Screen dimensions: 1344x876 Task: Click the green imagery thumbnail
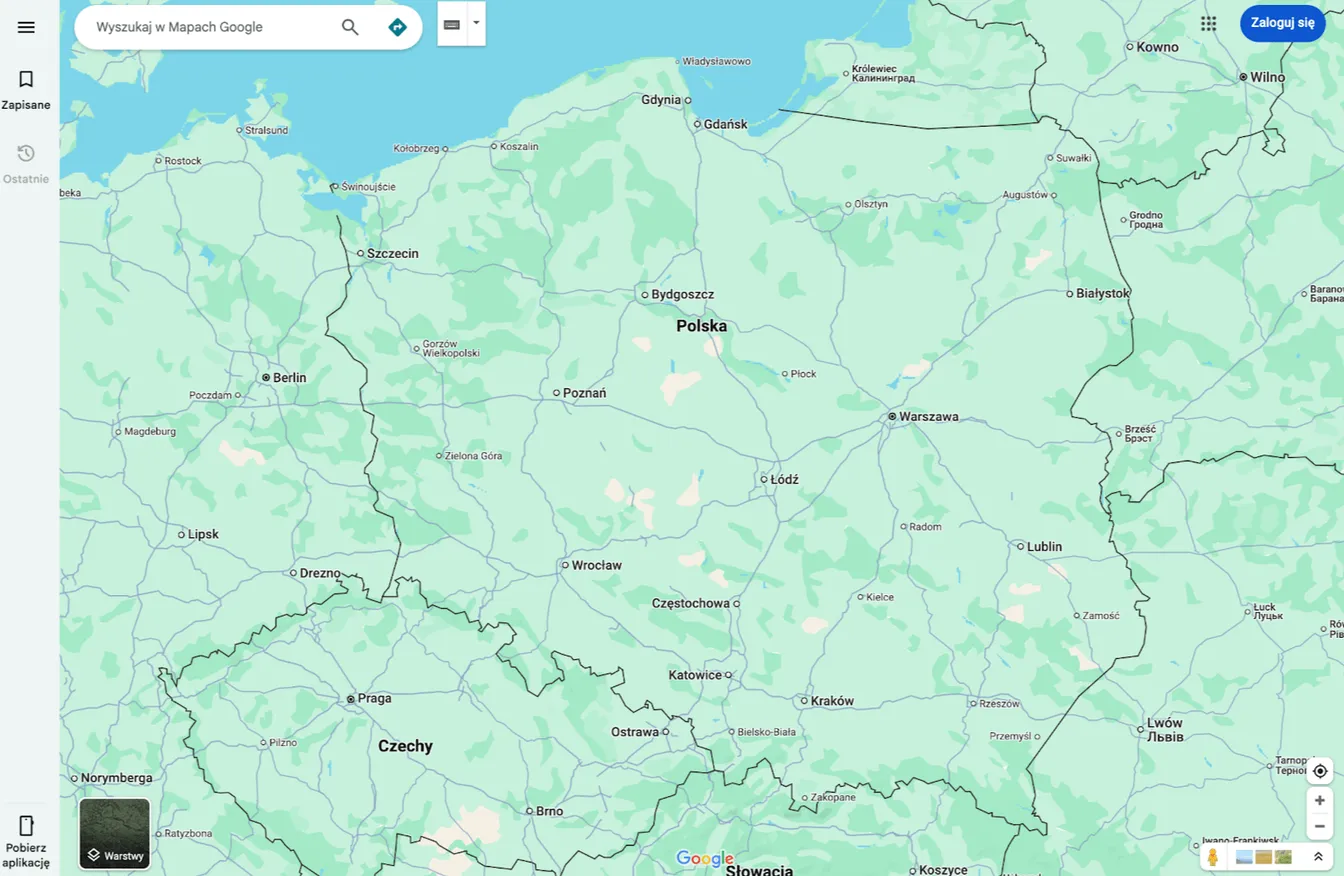tap(1283, 857)
